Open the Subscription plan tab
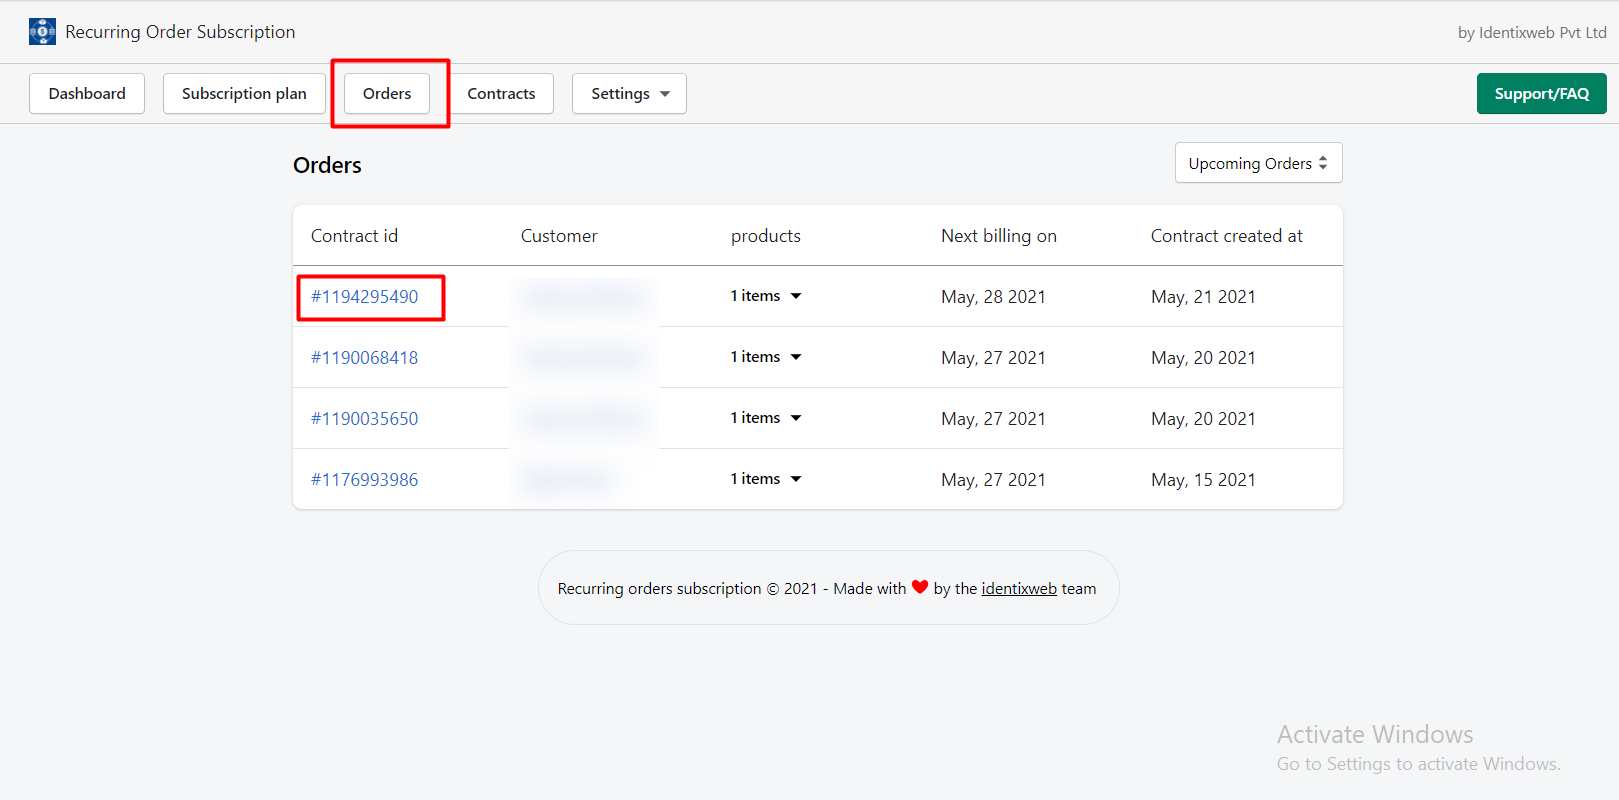Screen dimensions: 1619x800 click(244, 93)
